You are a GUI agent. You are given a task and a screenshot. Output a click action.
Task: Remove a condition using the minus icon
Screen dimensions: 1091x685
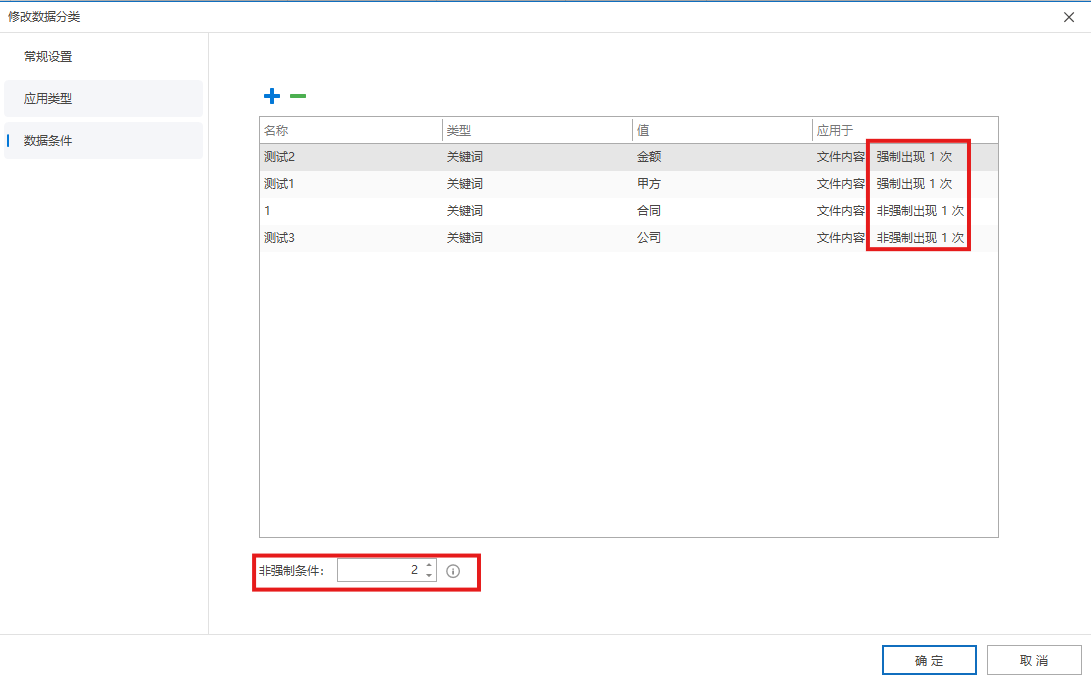click(297, 96)
